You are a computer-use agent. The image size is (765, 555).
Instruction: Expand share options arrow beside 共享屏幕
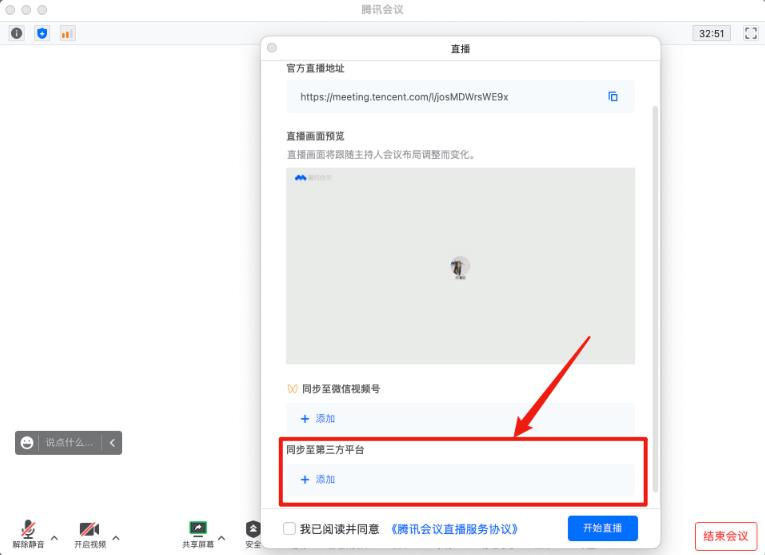pyautogui.click(x=221, y=538)
